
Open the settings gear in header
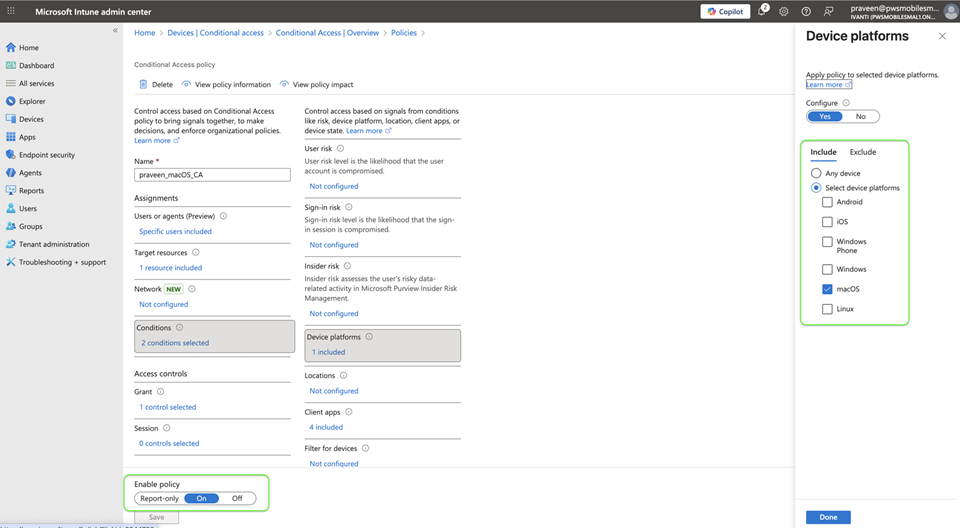coord(784,12)
